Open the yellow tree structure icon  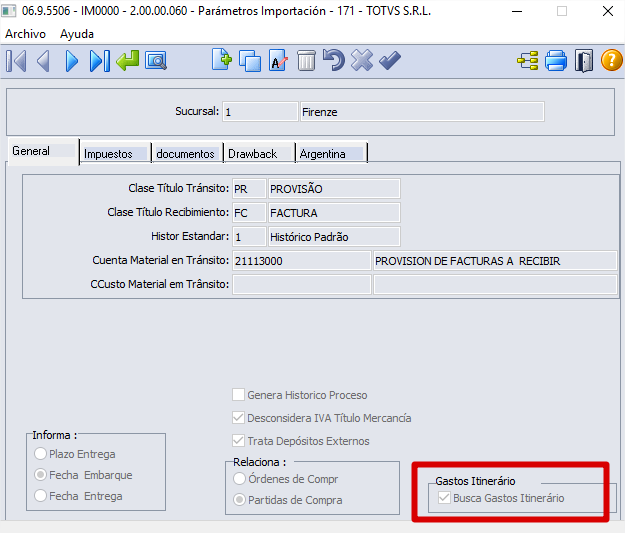click(x=528, y=61)
